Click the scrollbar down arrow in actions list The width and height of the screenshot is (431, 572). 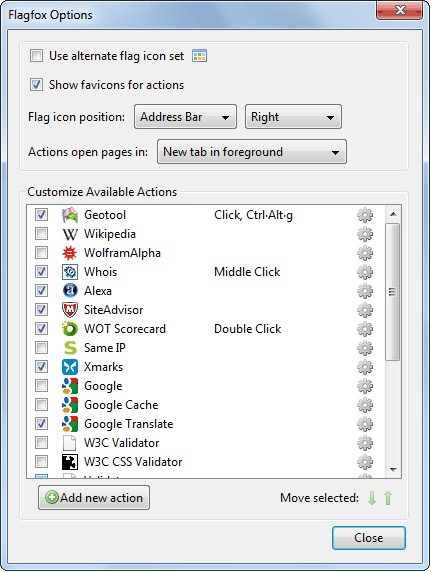[393, 469]
